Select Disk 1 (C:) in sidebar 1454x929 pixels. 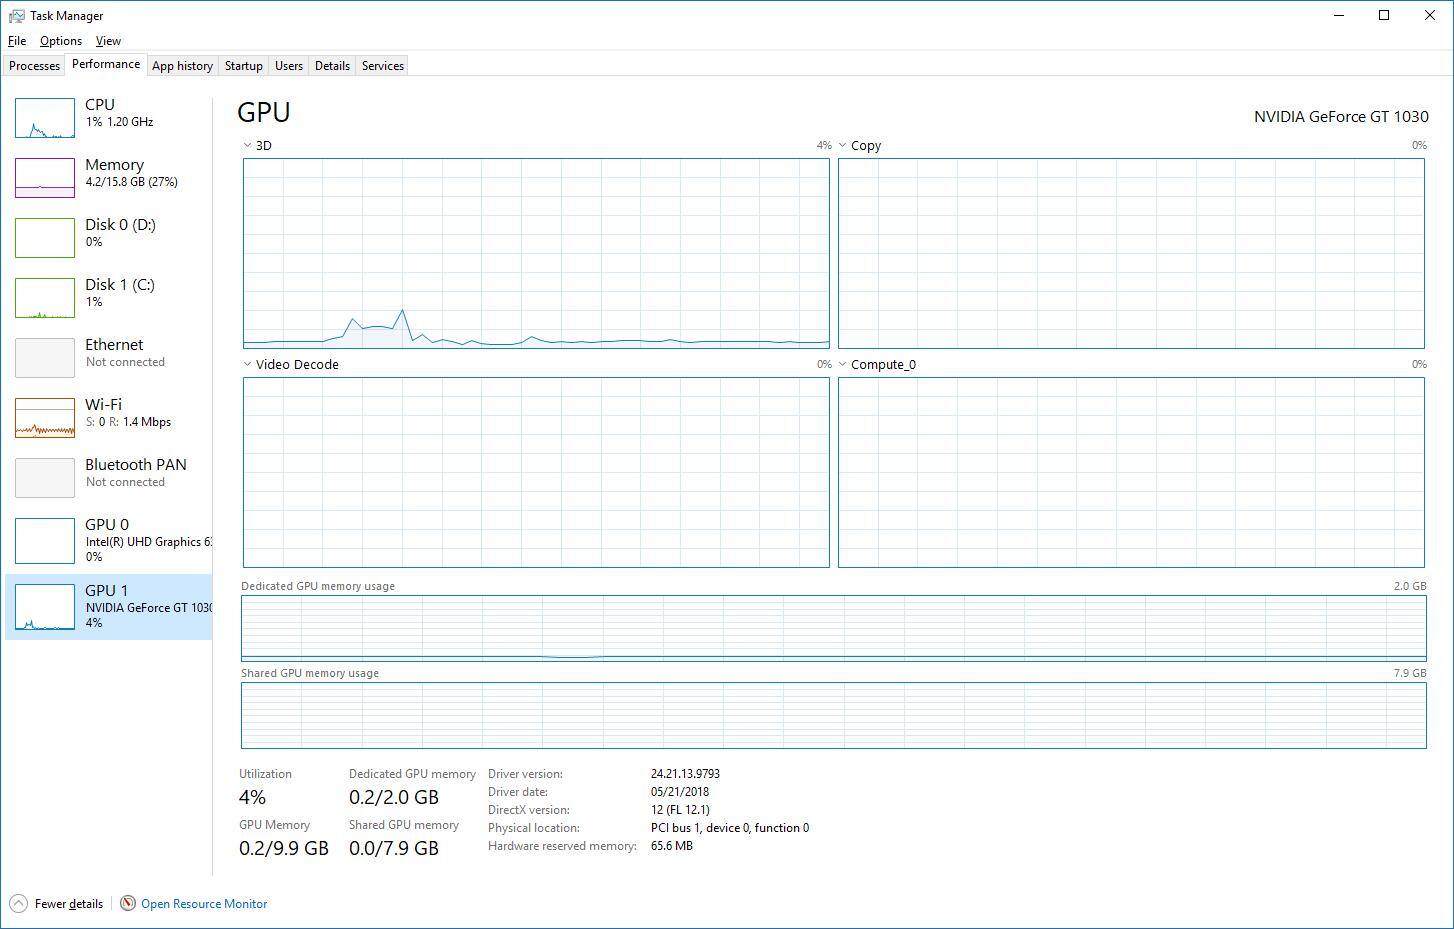click(x=119, y=292)
